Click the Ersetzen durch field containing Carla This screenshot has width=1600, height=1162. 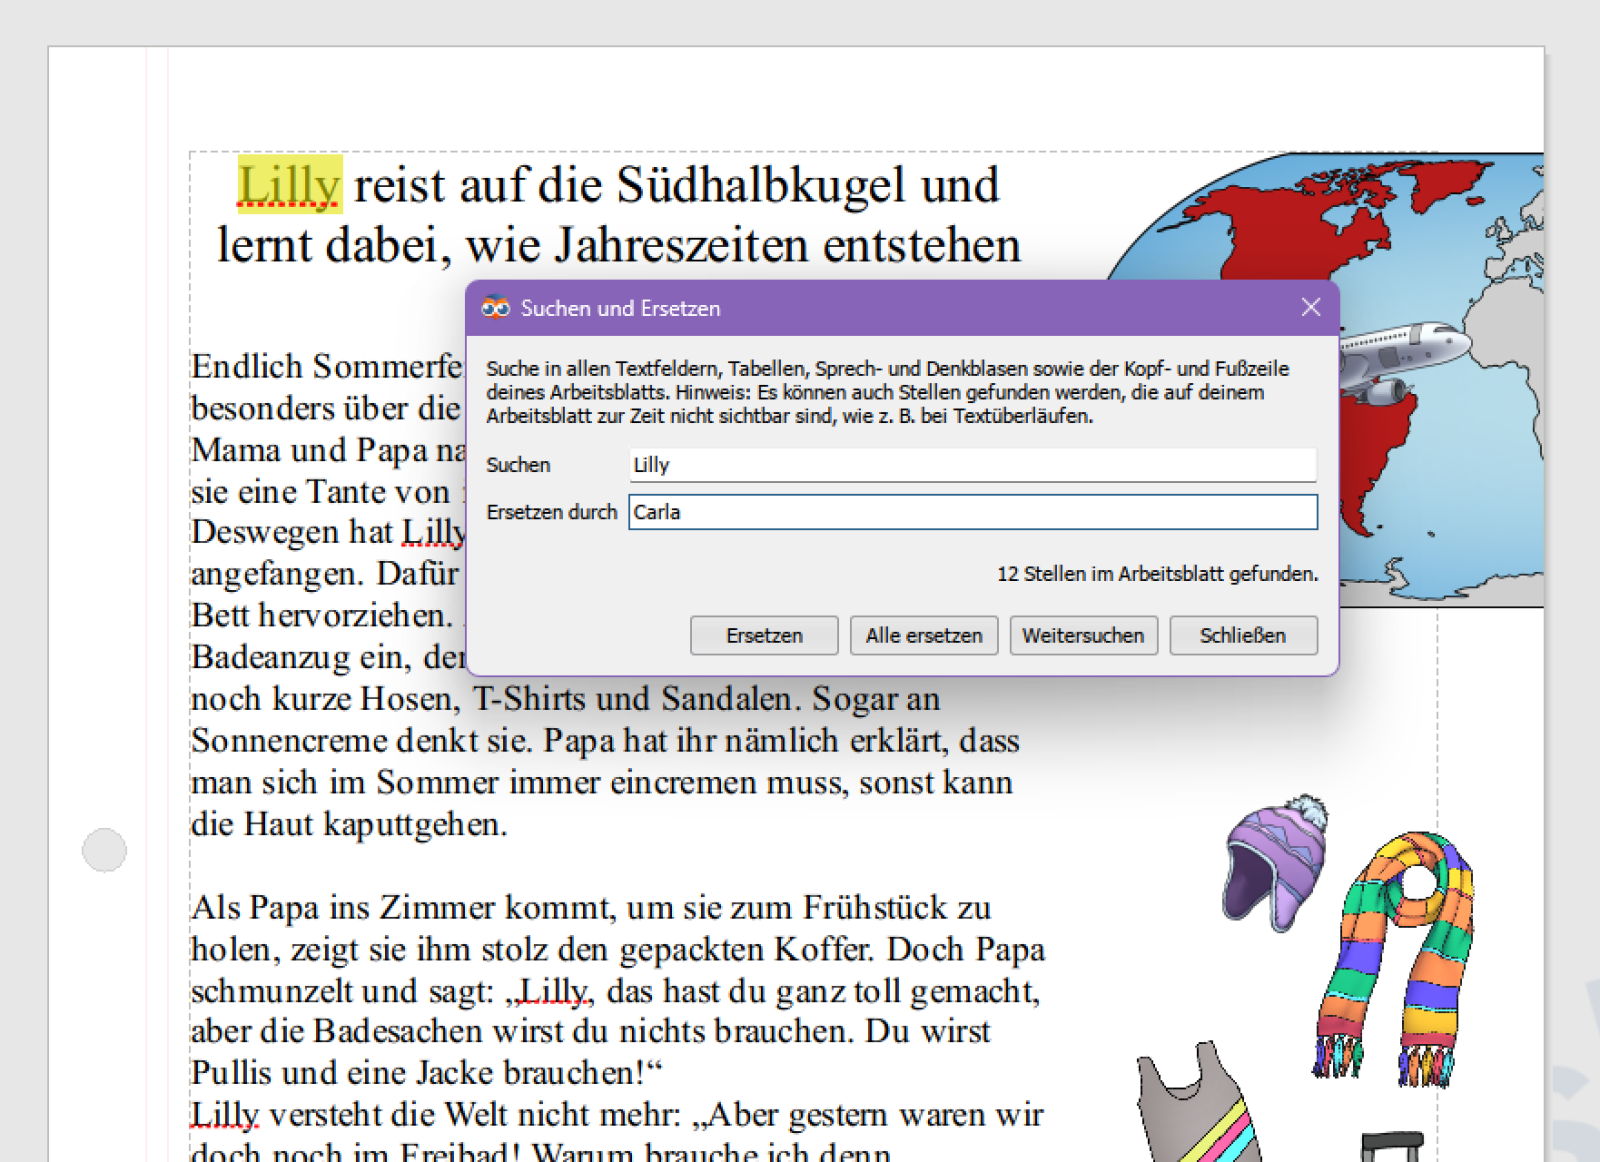(x=971, y=512)
